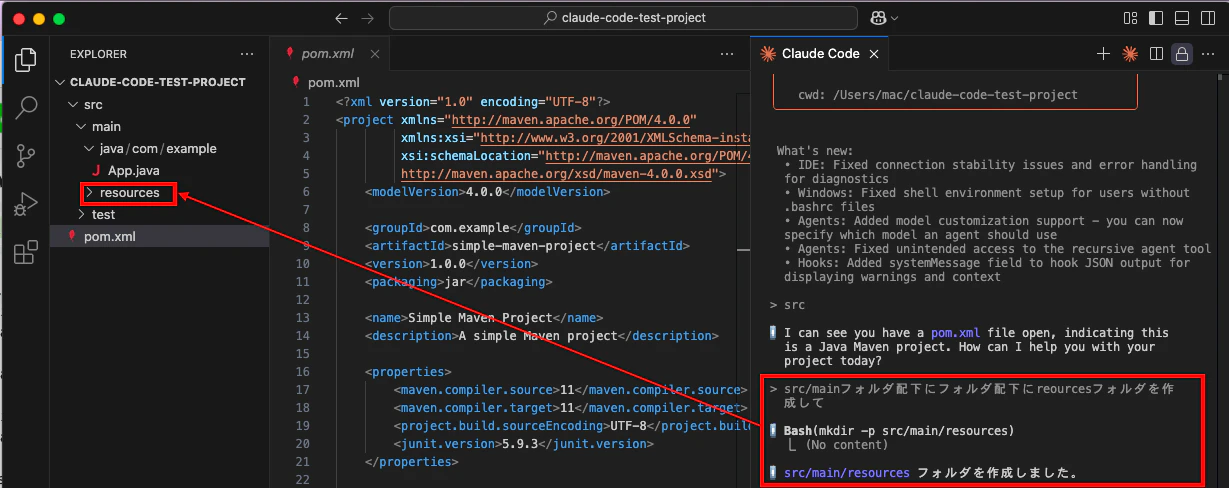Open new terminal with plus icon
1229x488 pixels.
(1104, 54)
